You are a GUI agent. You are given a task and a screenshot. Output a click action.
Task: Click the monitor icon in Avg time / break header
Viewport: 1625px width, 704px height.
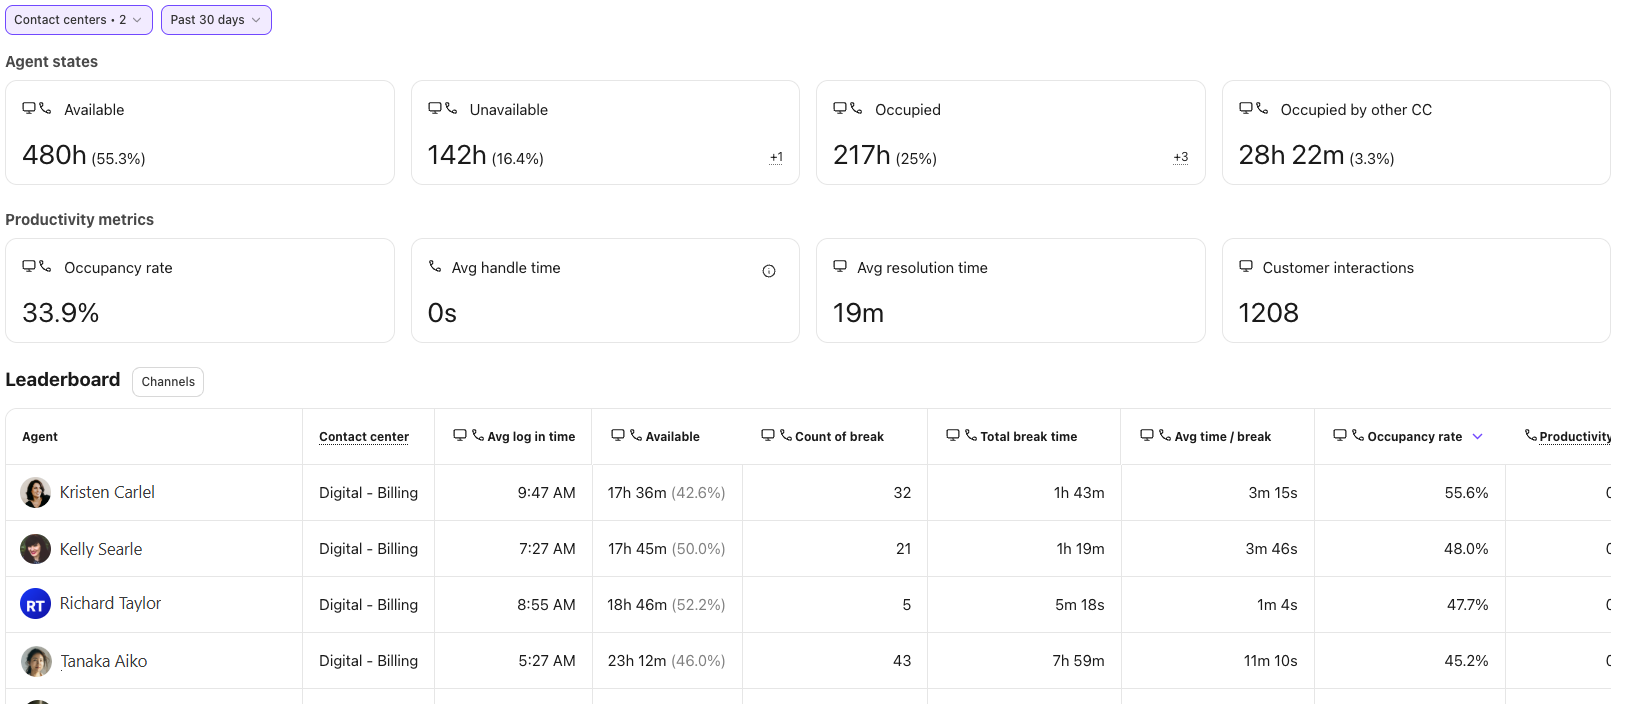1147,435
